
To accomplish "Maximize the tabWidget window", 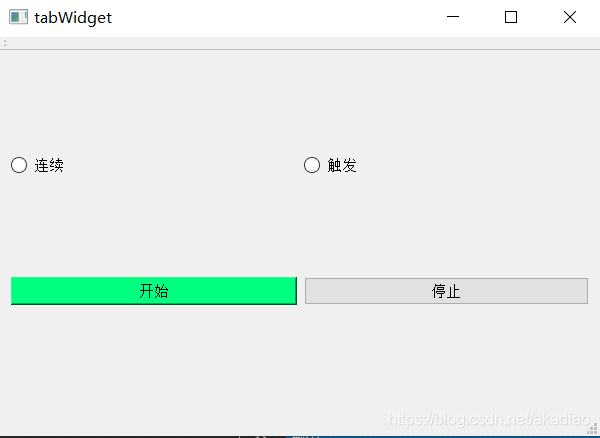I will click(x=511, y=17).
